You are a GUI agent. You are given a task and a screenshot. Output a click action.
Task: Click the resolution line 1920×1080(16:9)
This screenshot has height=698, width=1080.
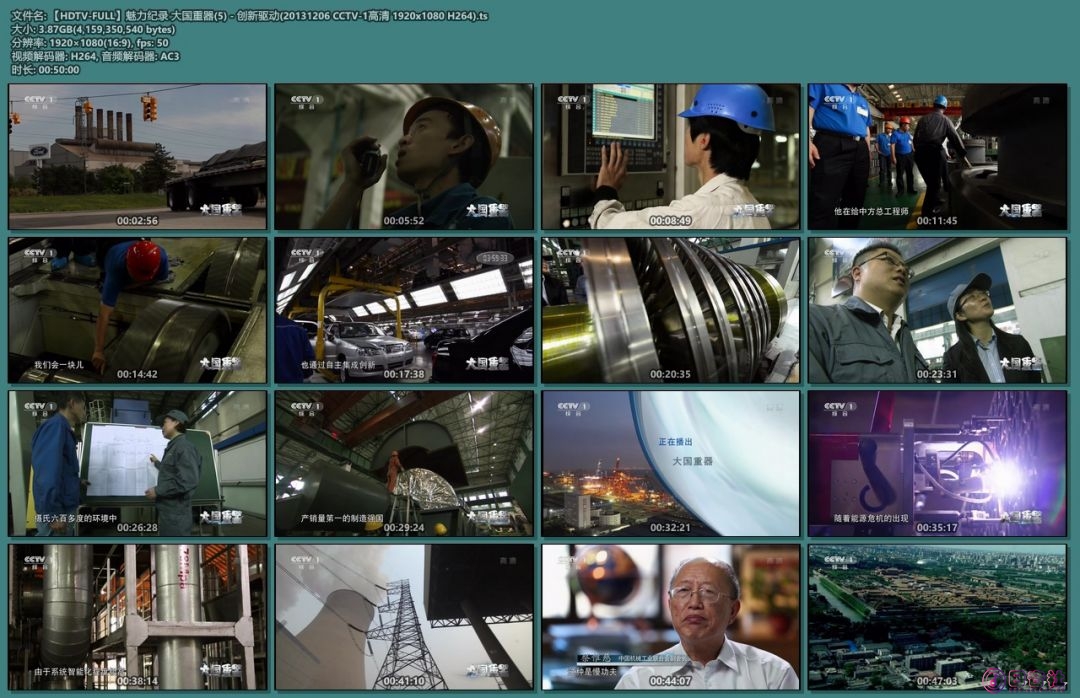click(90, 43)
